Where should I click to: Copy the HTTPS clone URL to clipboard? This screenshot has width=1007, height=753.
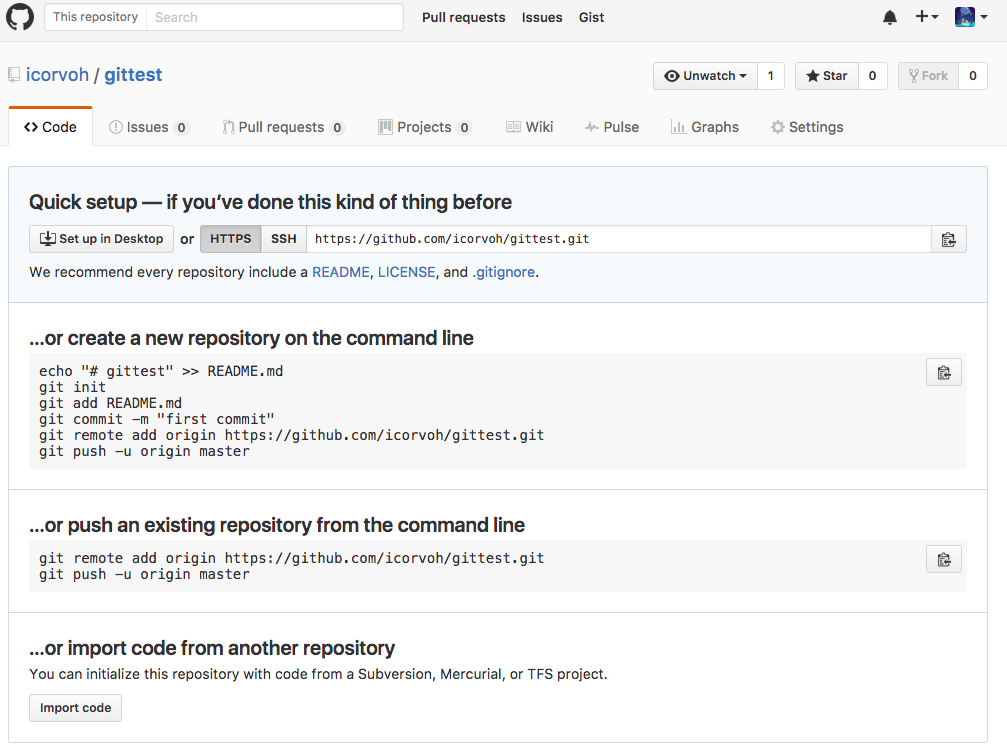[x=949, y=240]
